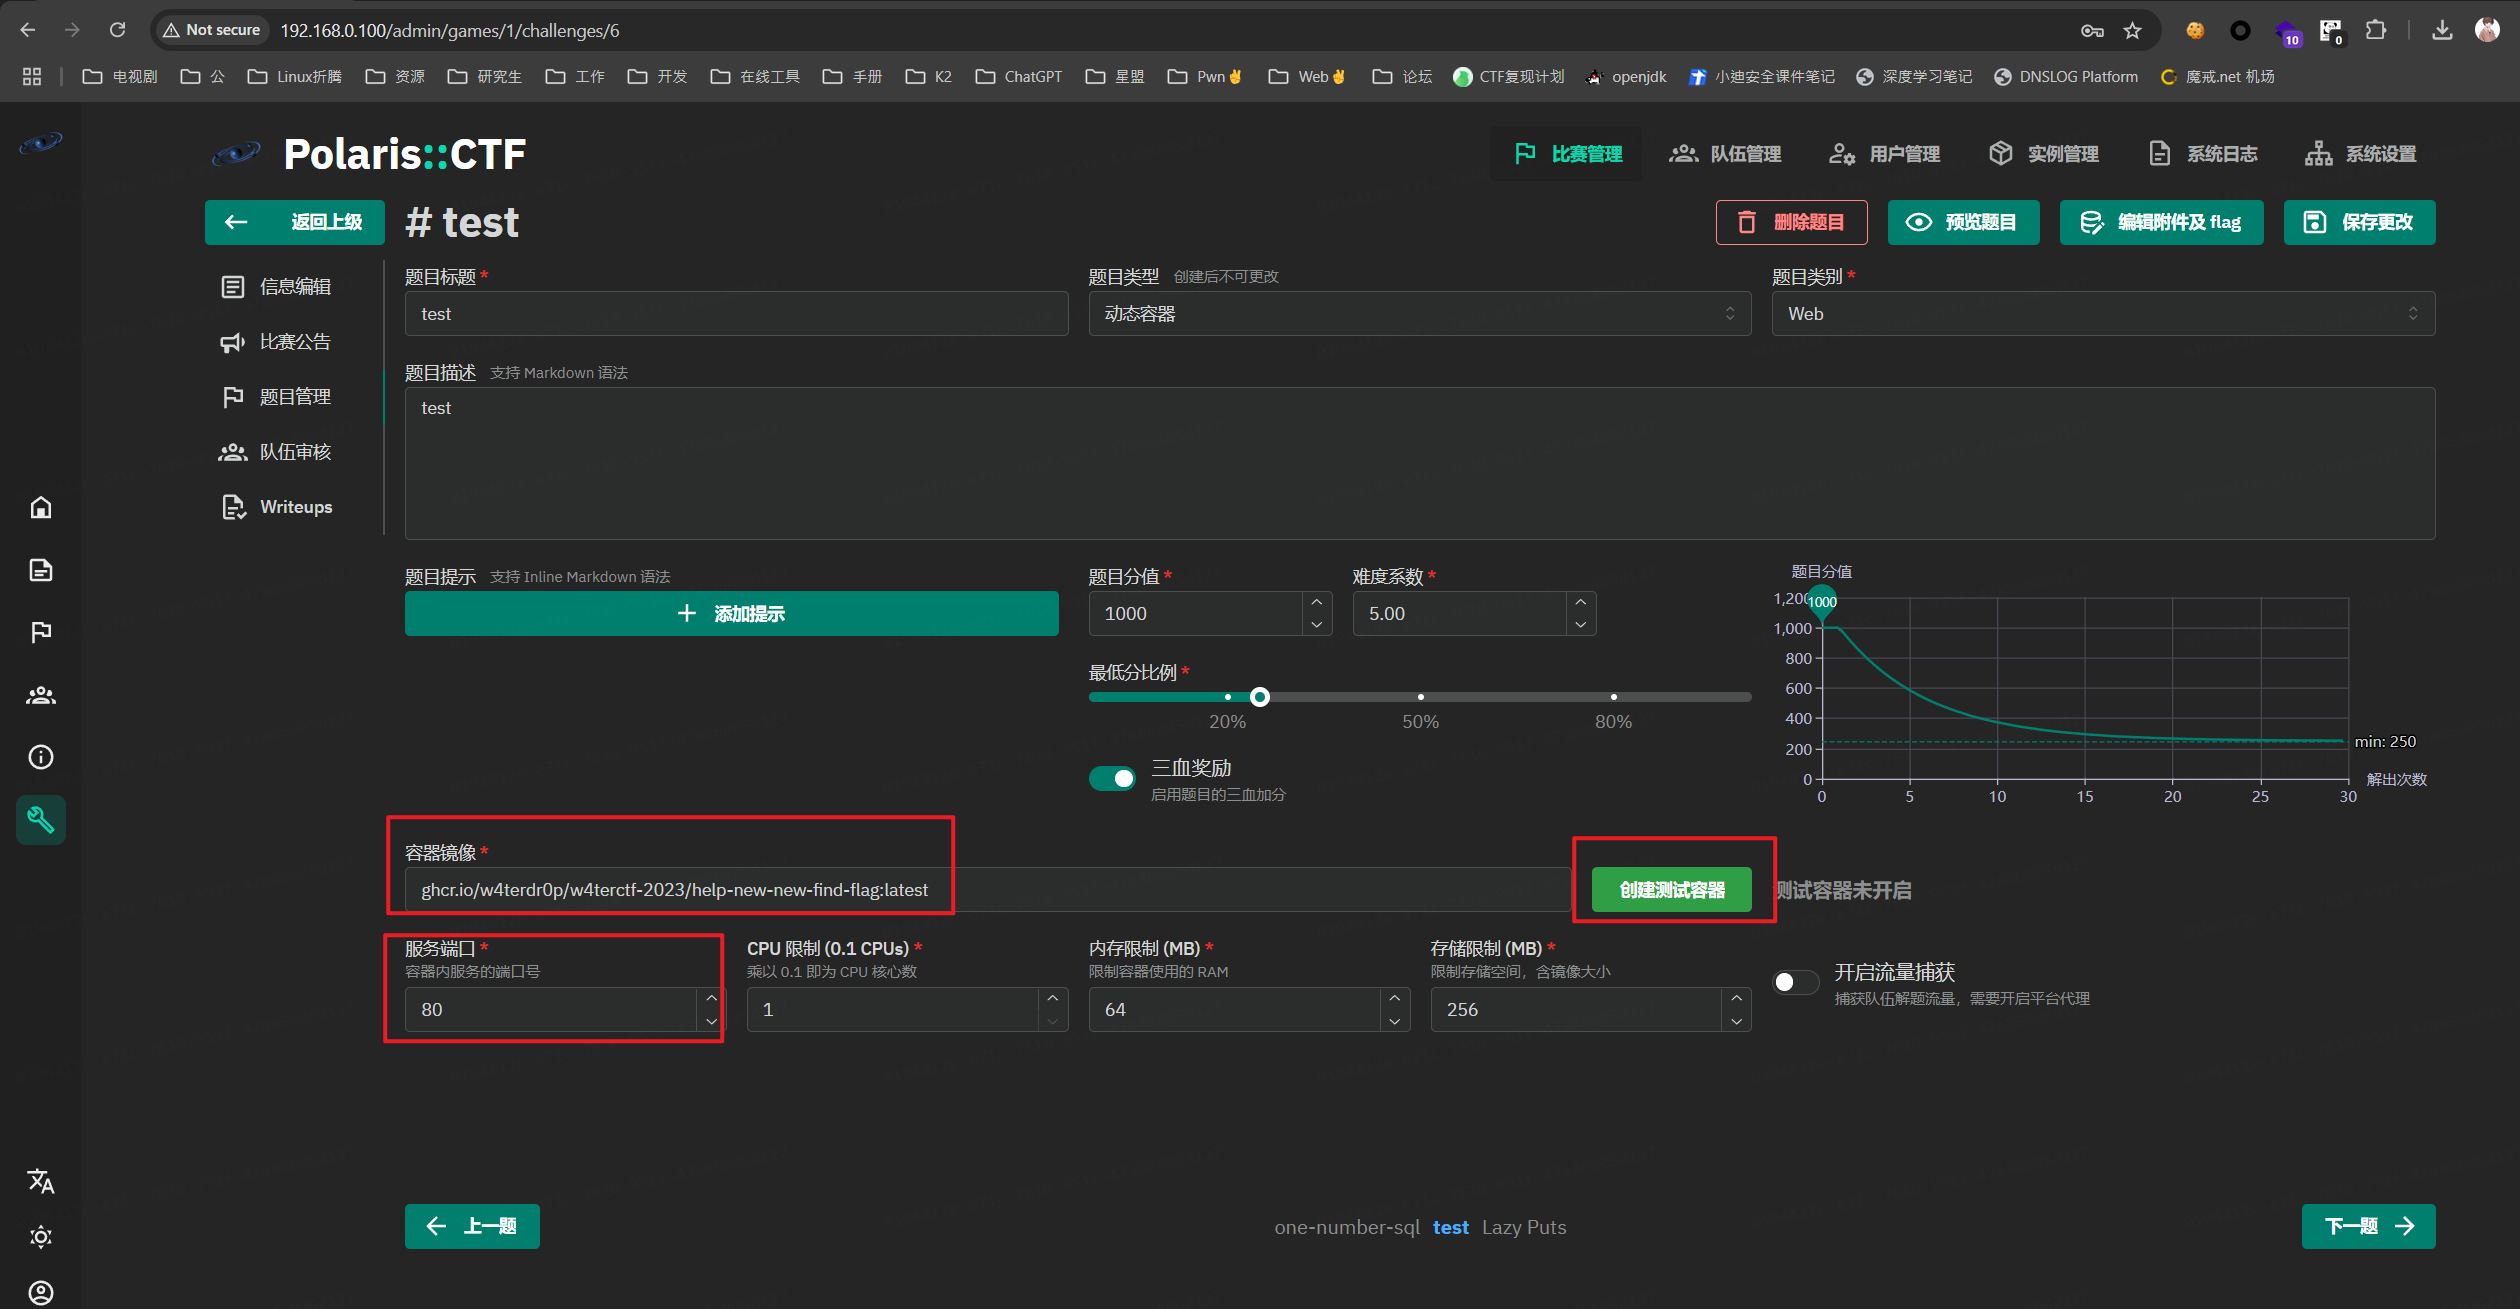Click the wrench admin icon in sidebar
2520x1309 pixels.
coord(41,820)
